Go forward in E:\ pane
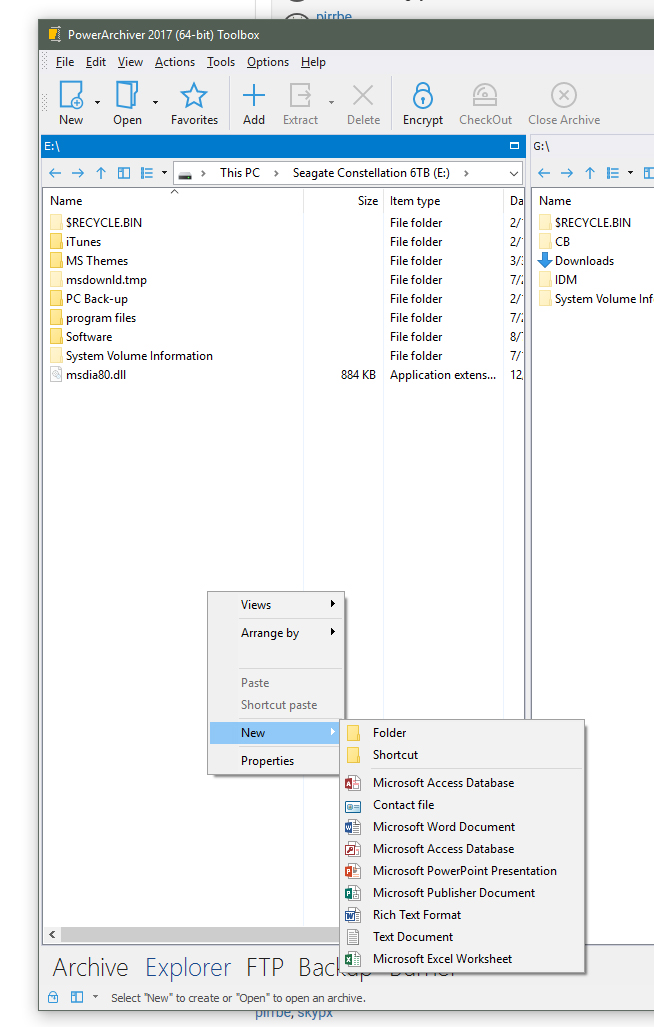 pos(78,173)
